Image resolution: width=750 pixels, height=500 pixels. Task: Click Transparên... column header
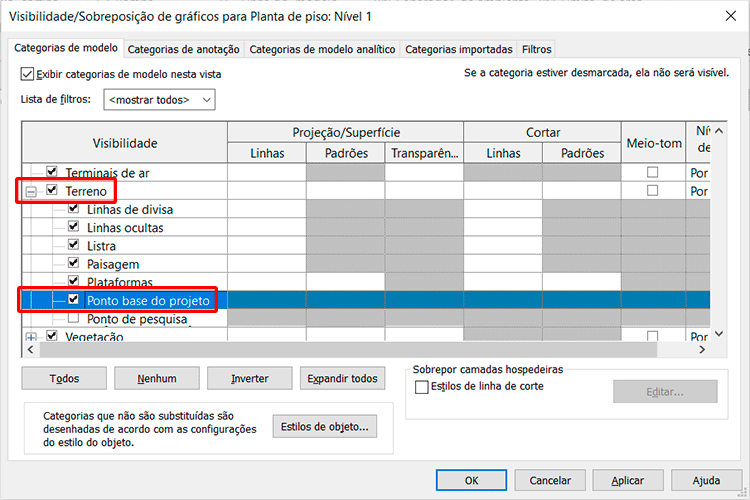point(424,153)
